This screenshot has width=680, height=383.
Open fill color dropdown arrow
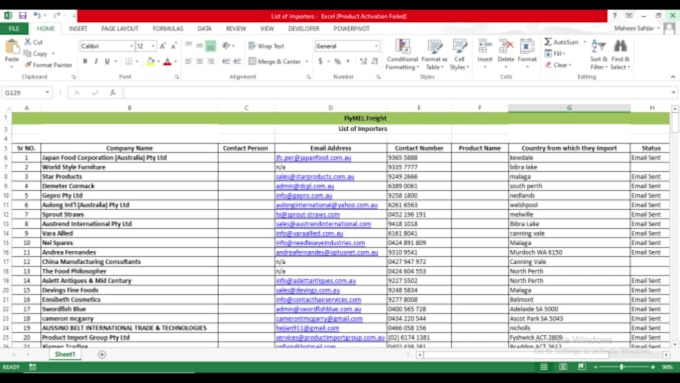[158, 61]
